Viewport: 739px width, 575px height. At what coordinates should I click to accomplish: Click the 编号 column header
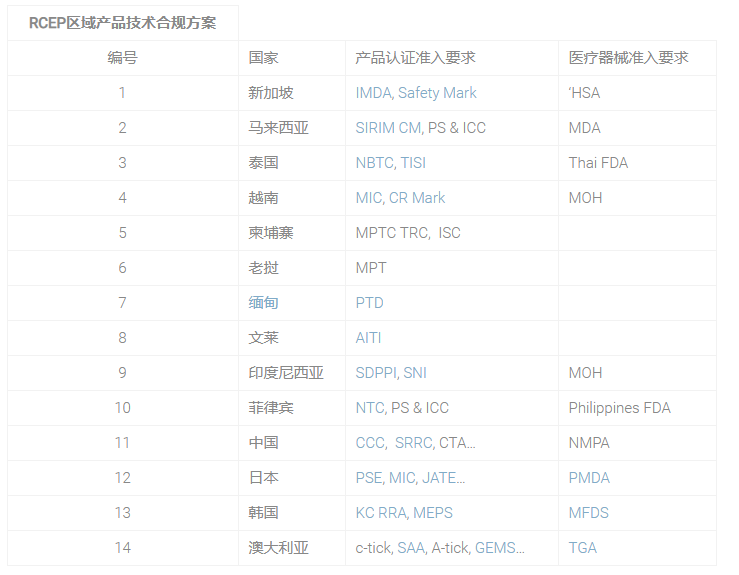123,58
